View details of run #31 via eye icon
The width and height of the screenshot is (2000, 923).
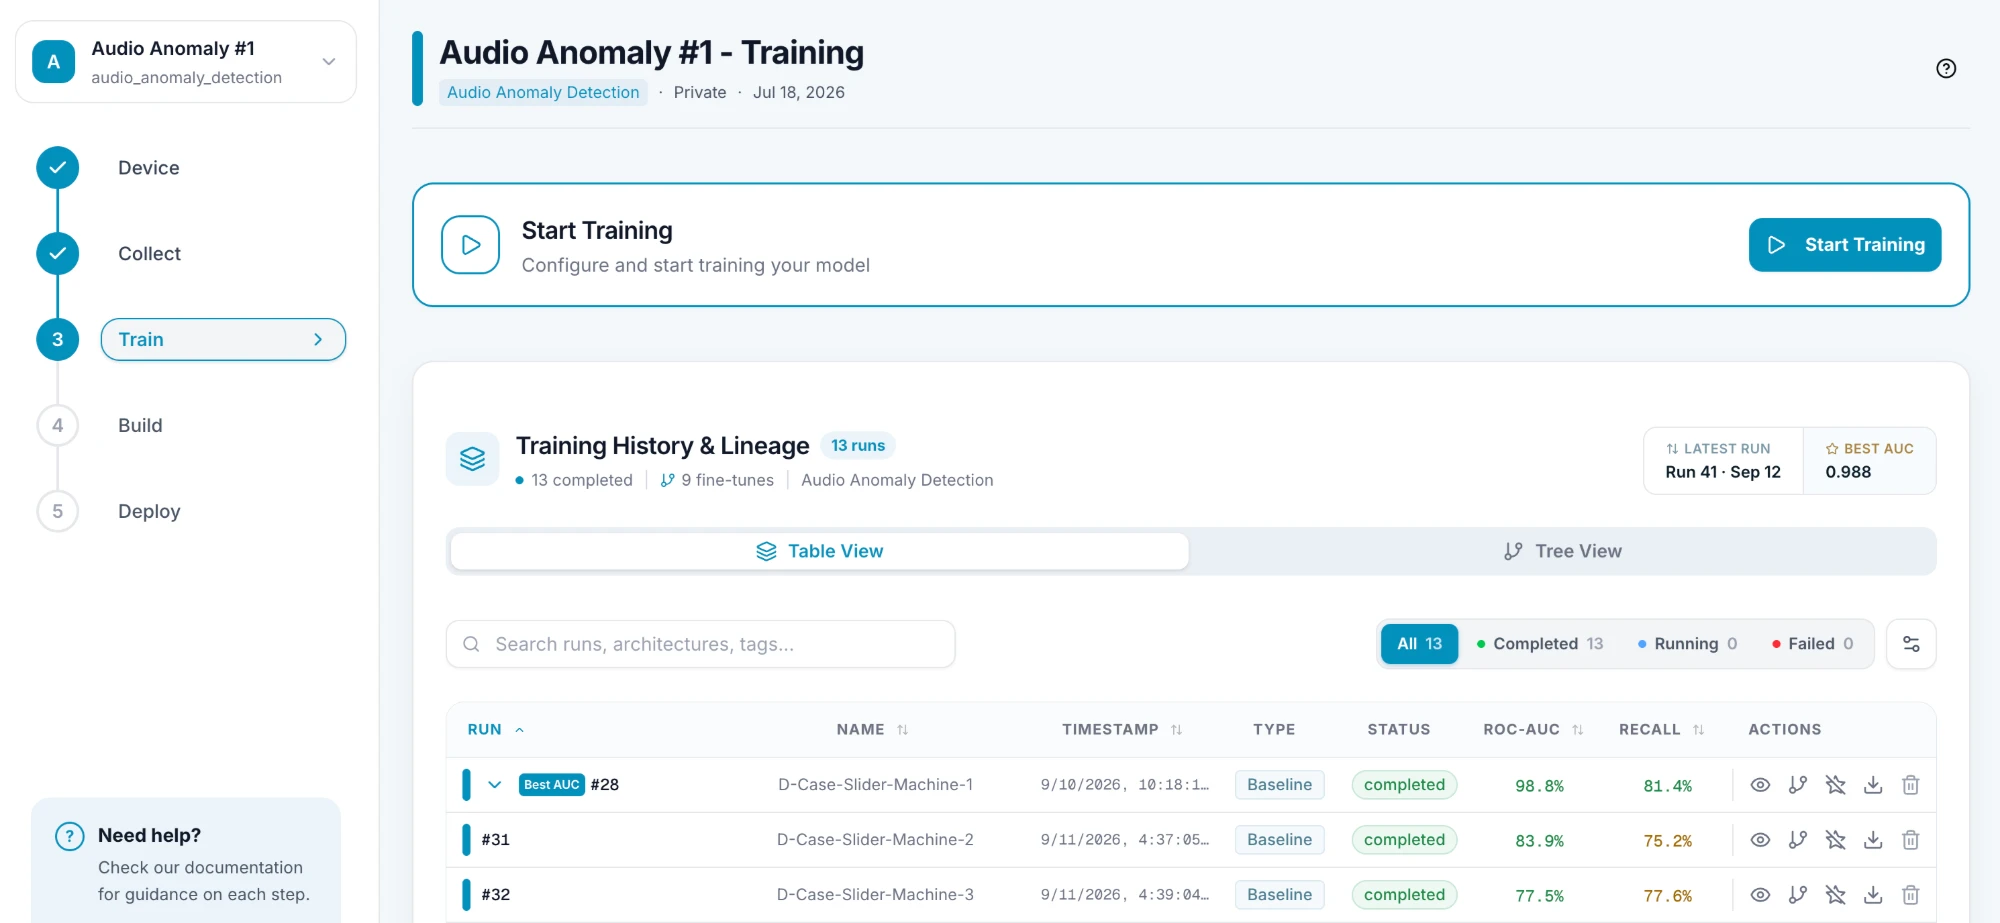[x=1760, y=840]
